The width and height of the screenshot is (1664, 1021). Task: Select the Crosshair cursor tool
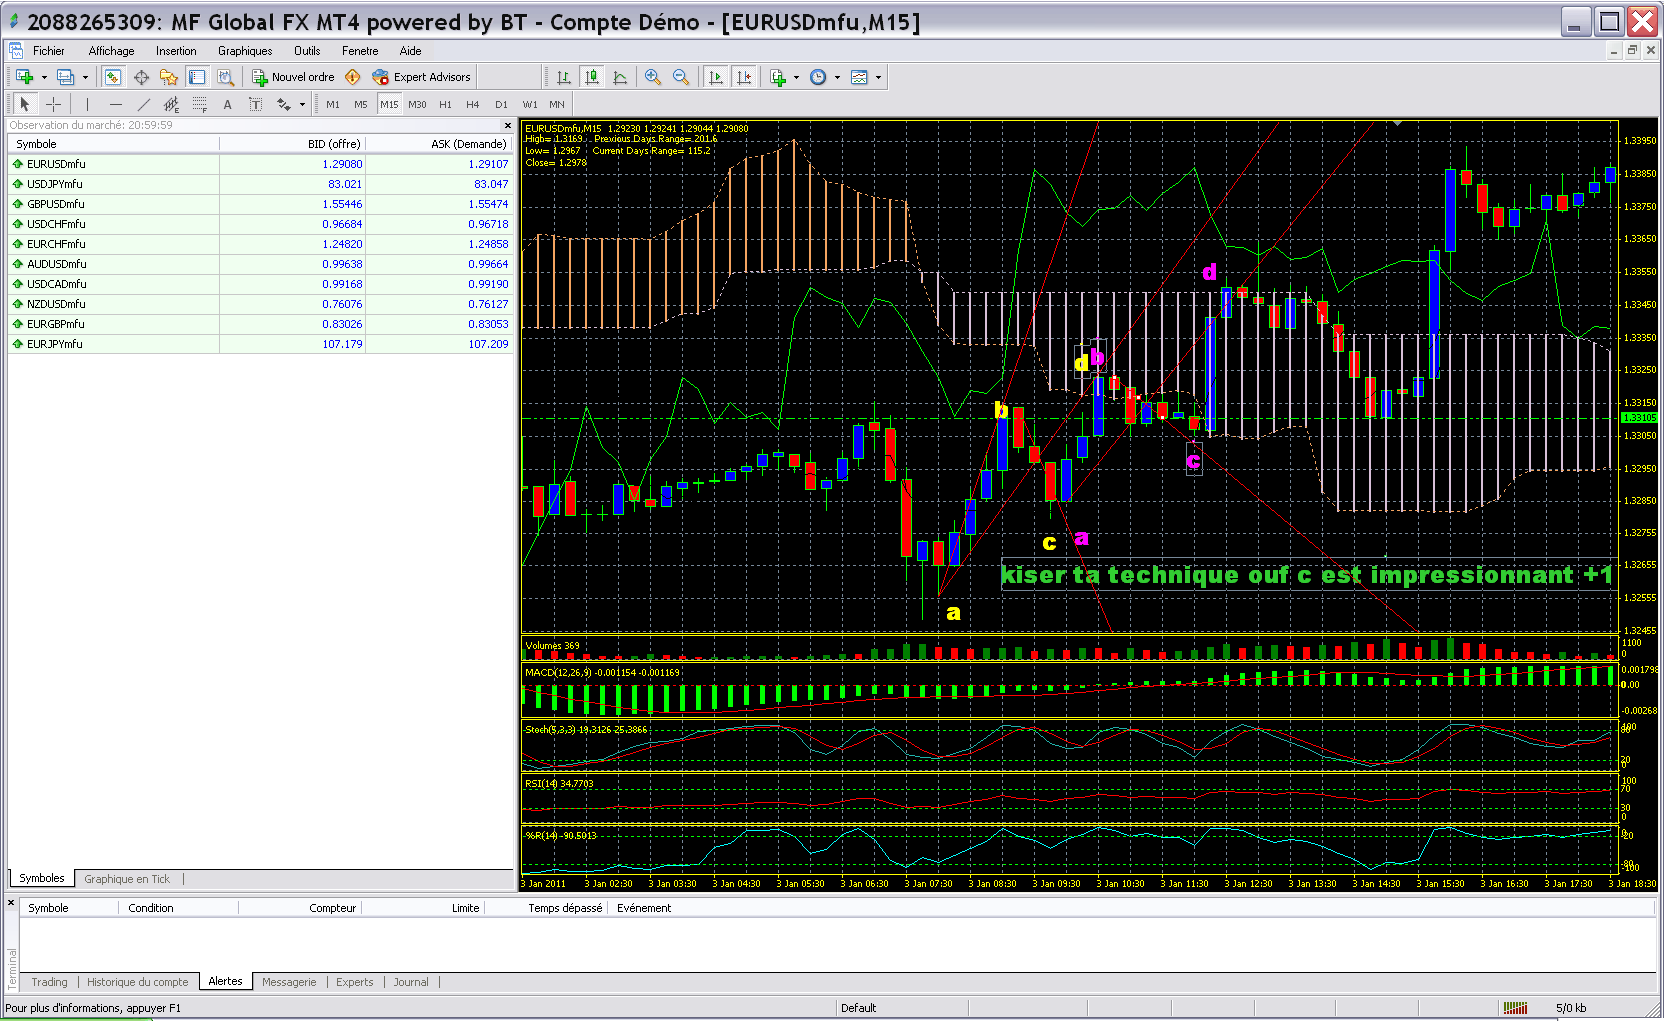click(53, 104)
